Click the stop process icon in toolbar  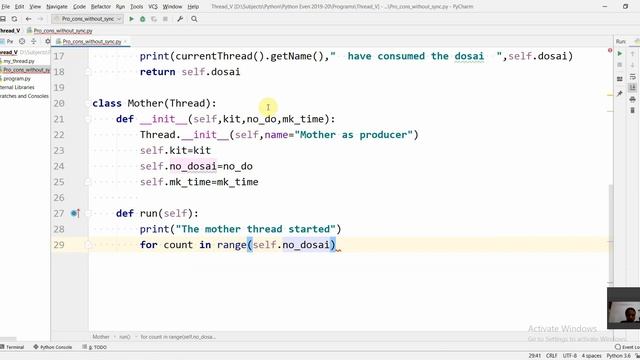point(165,19)
